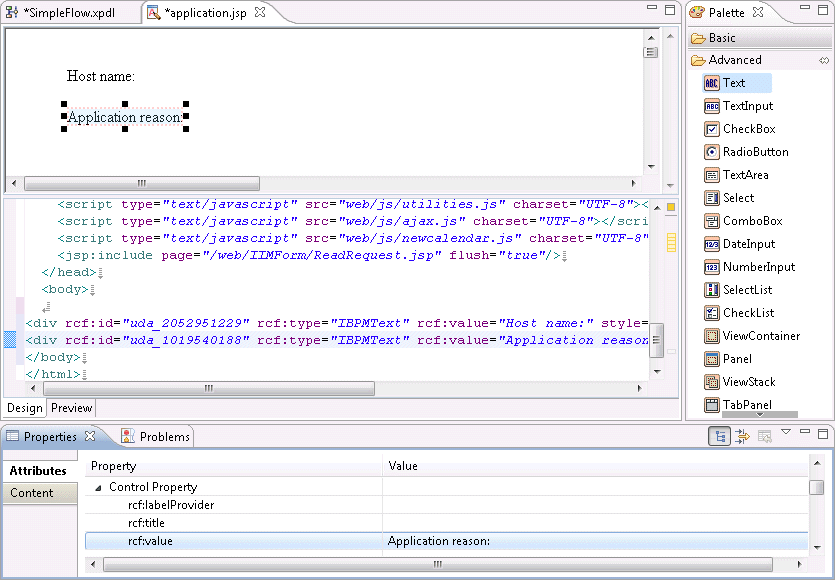The width and height of the screenshot is (835, 580).
Task: Click the Show Categories icon in Properties
Action: tap(718, 436)
